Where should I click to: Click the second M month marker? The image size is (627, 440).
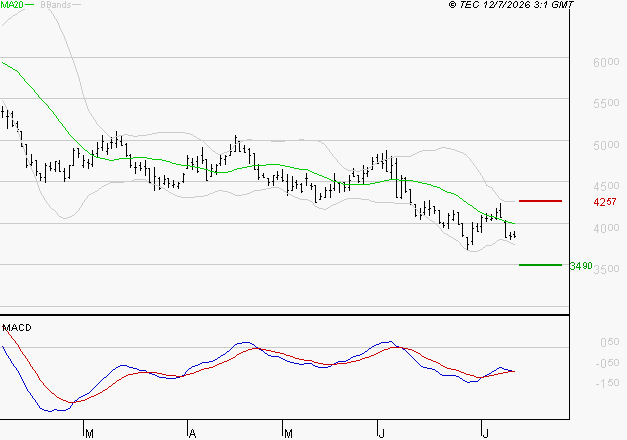click(x=288, y=434)
